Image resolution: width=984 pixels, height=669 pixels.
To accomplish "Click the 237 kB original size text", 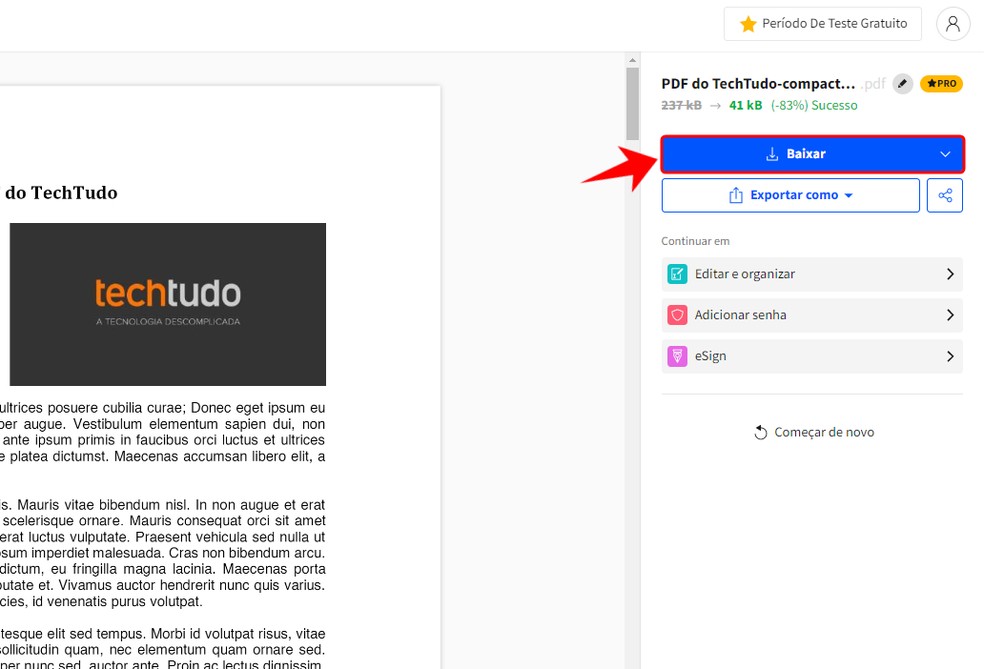I will 681,105.
